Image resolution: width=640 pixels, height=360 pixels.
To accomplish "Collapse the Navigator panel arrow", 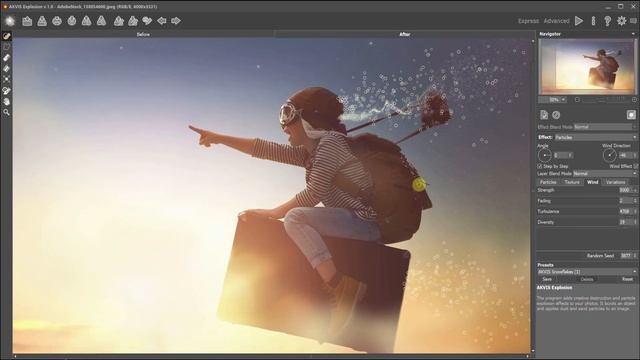I will tap(633, 34).
